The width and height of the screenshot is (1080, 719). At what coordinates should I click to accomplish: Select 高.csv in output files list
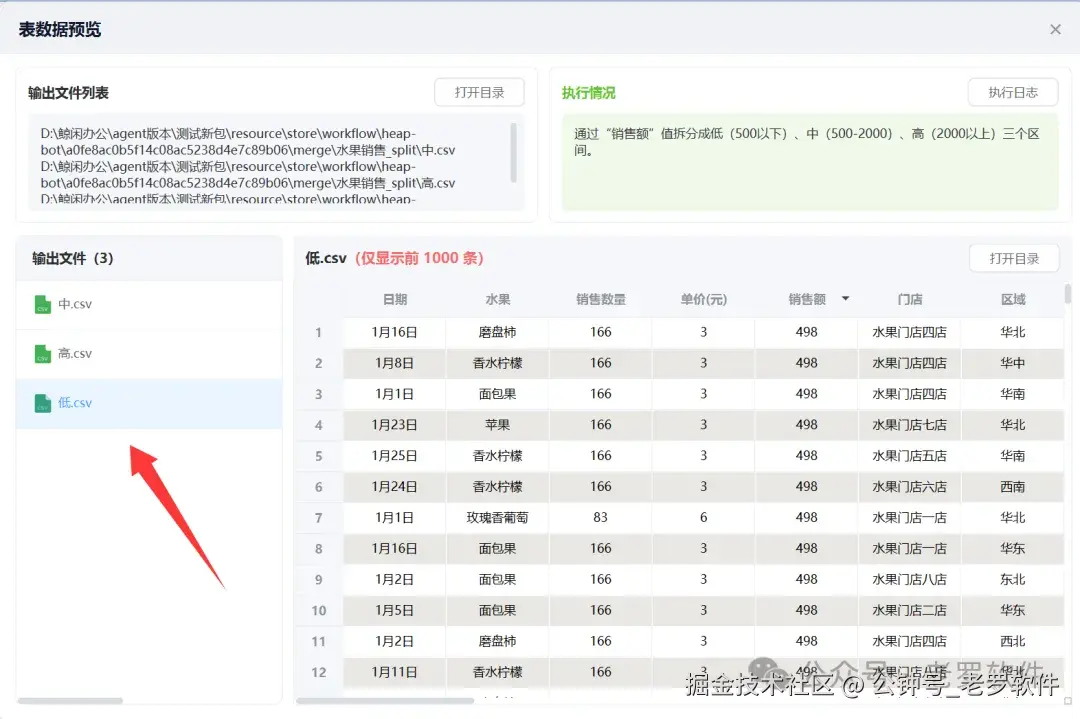[149, 354]
